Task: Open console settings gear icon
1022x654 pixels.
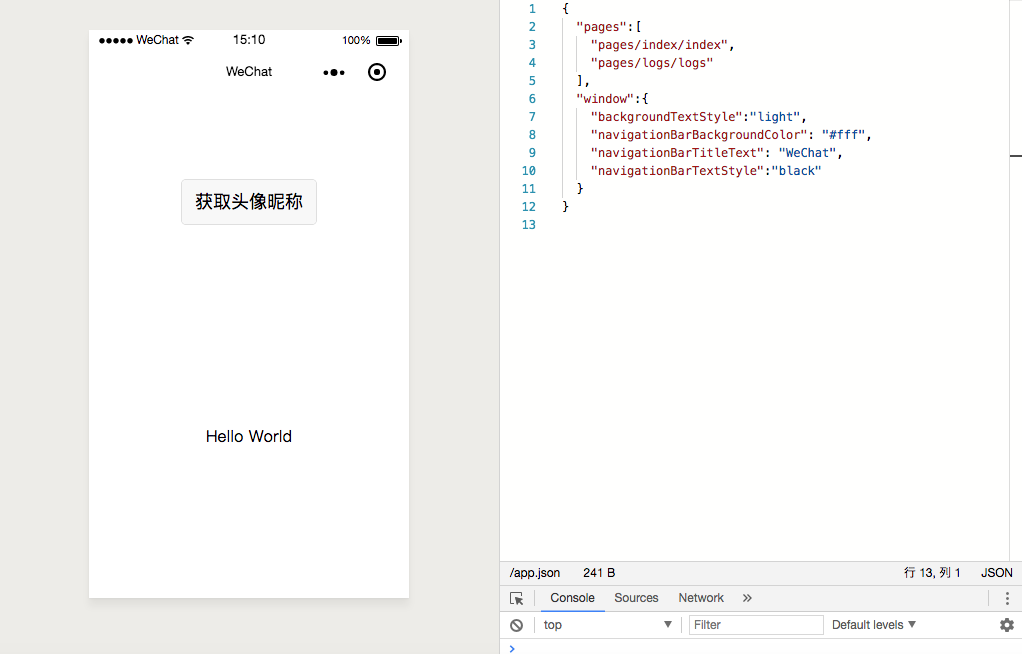Action: point(1007,625)
